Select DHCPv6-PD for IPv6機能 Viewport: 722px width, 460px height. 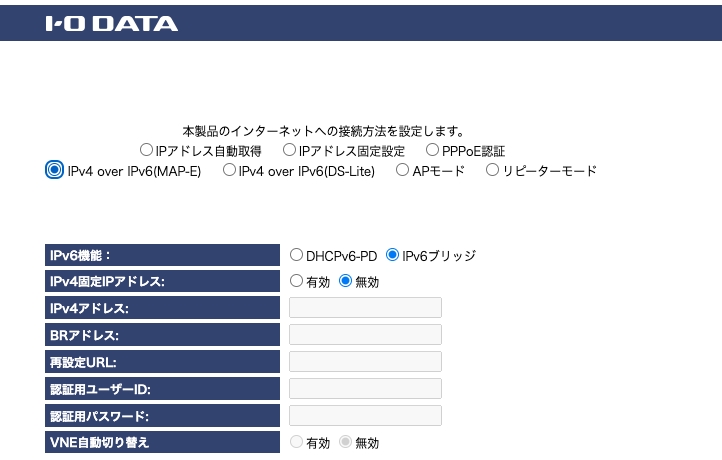(297, 255)
